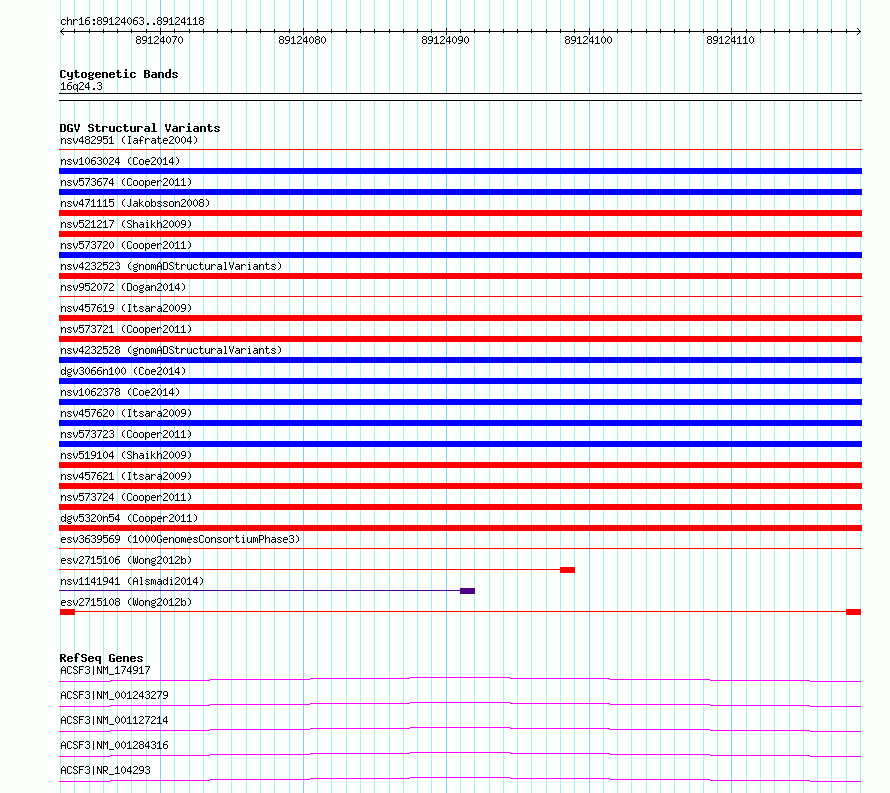Click the blue bar under nsv4232528
This screenshot has width=890, height=793.
(460, 360)
